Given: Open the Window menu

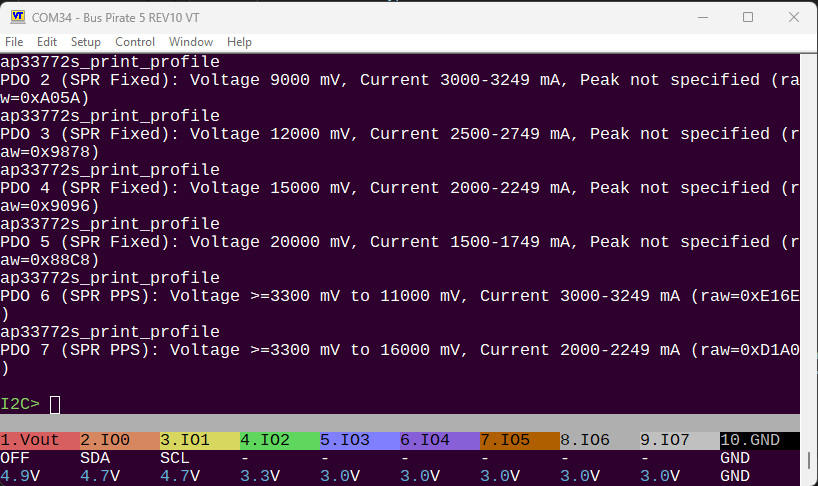Looking at the screenshot, I should pyautogui.click(x=190, y=42).
